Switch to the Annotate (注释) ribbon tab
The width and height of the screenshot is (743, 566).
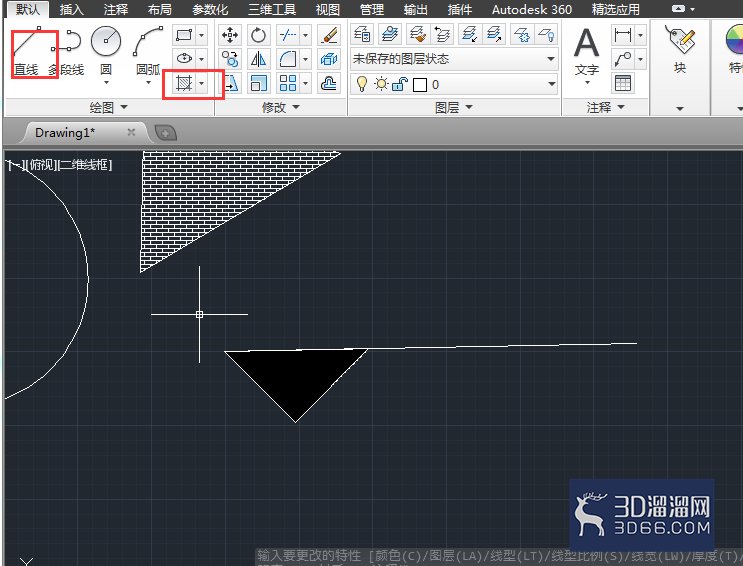[x=116, y=9]
